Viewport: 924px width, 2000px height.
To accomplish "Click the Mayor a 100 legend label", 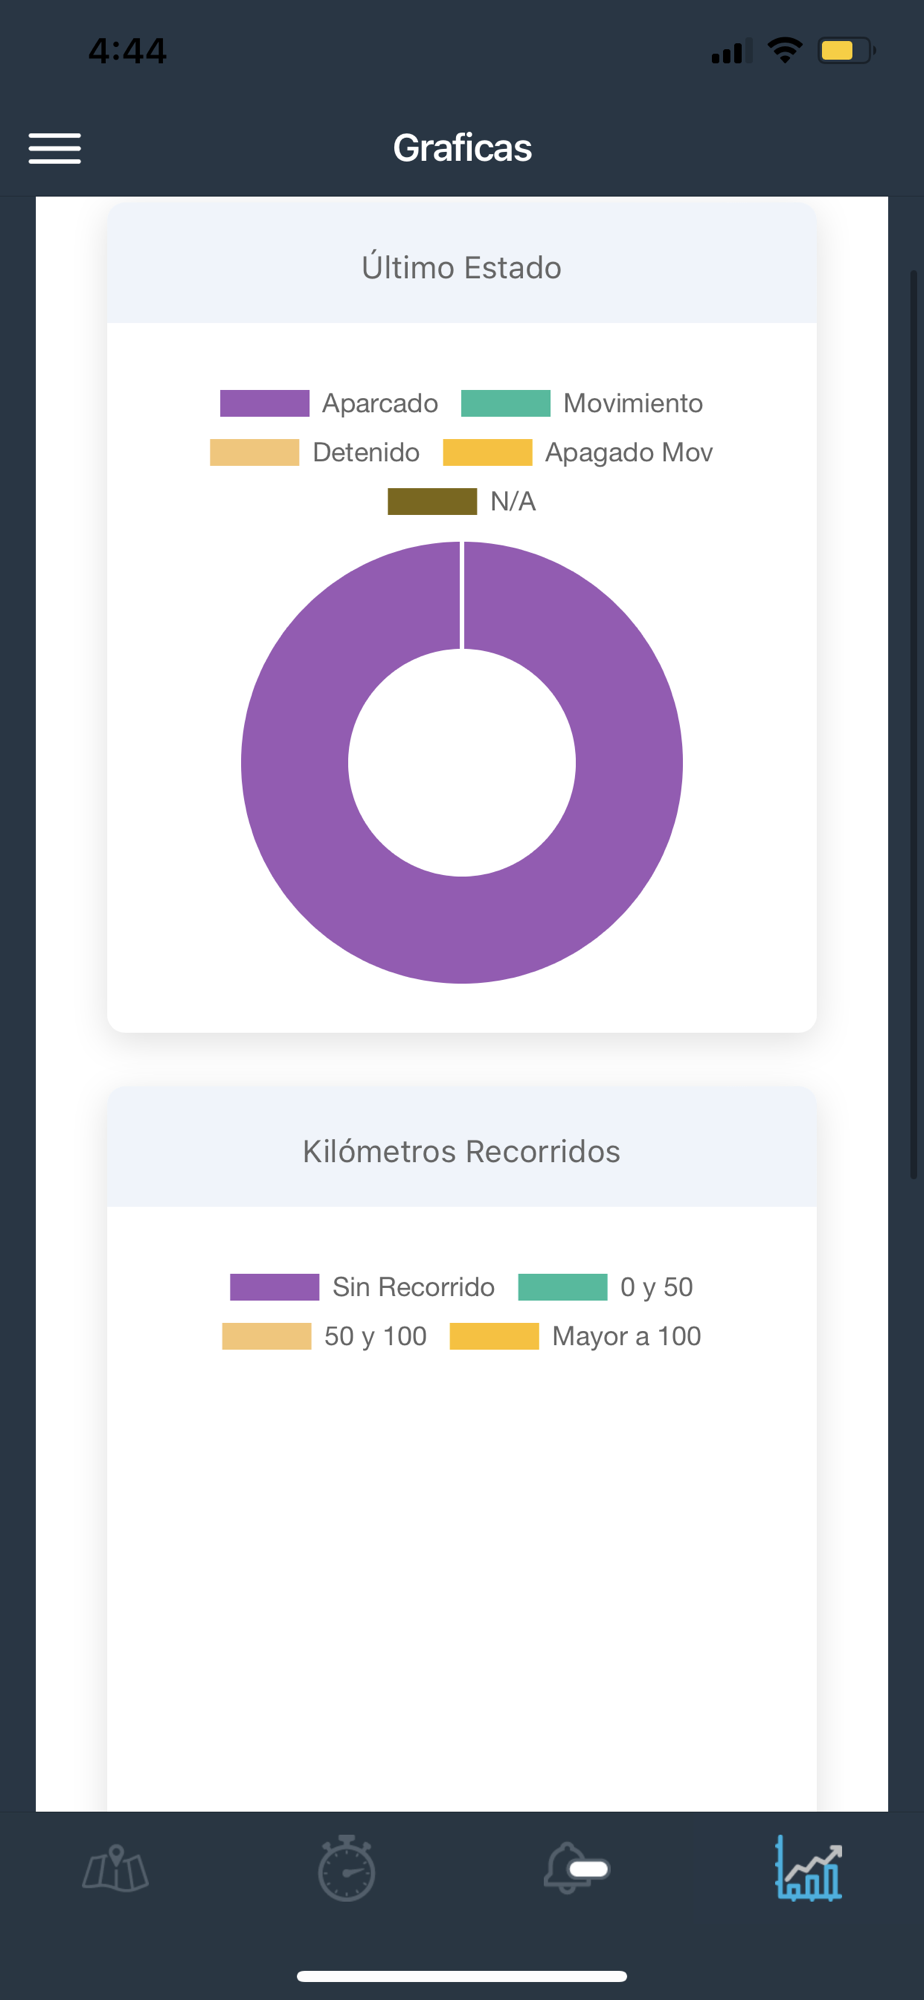I will coord(627,1336).
